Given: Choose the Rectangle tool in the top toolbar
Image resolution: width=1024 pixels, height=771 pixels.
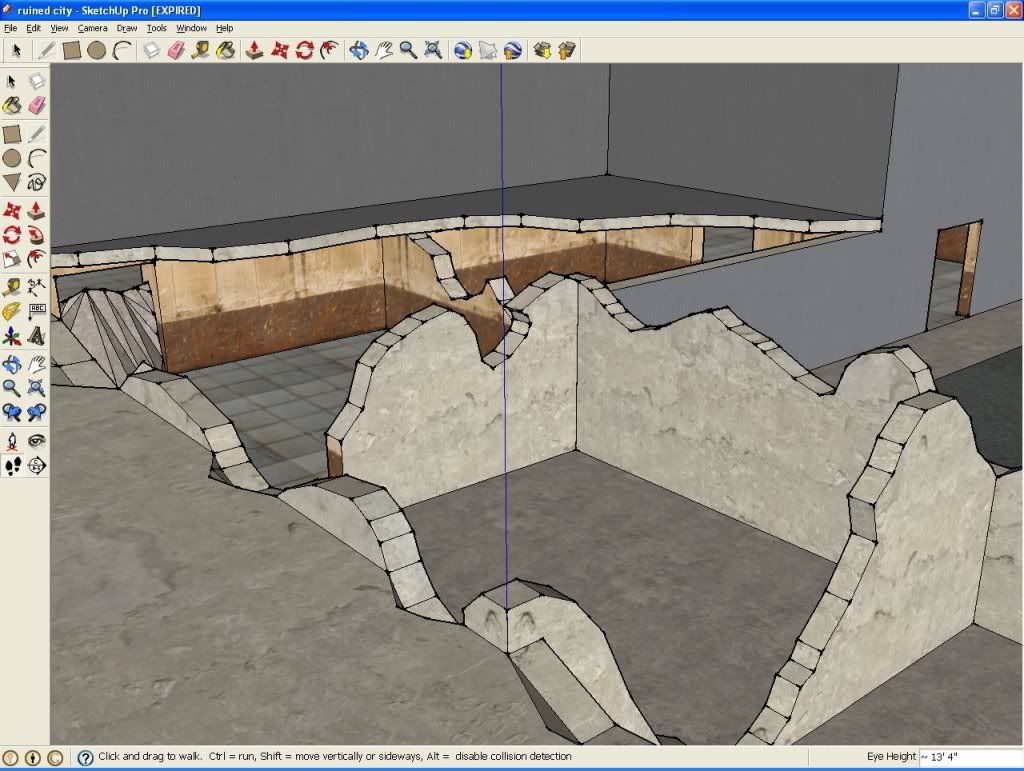Looking at the screenshot, I should pyautogui.click(x=71, y=50).
